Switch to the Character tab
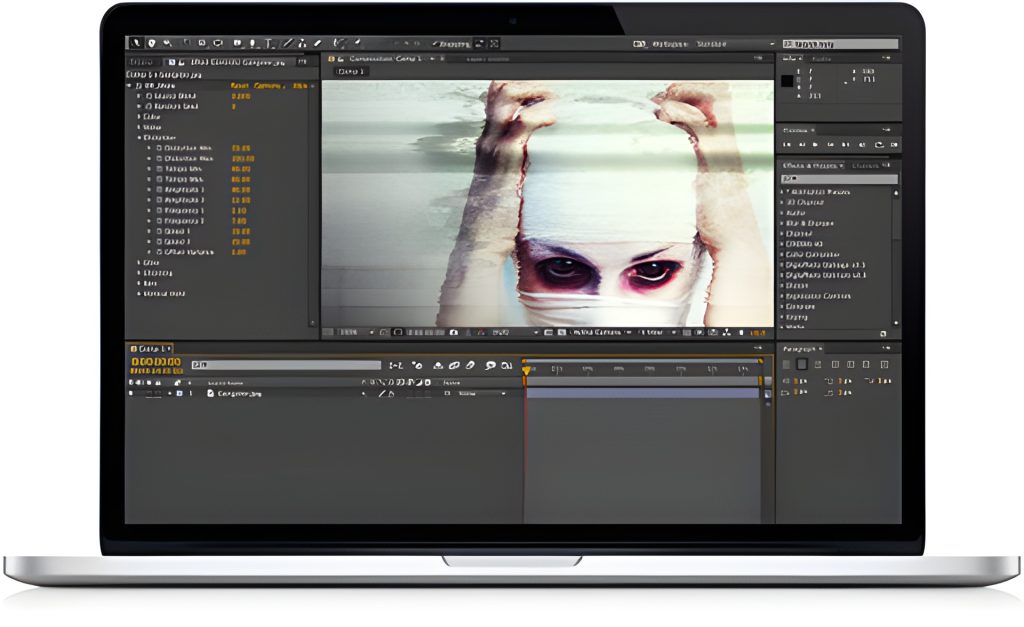Image resolution: width=1024 pixels, height=627 pixels. pyautogui.click(x=865, y=165)
